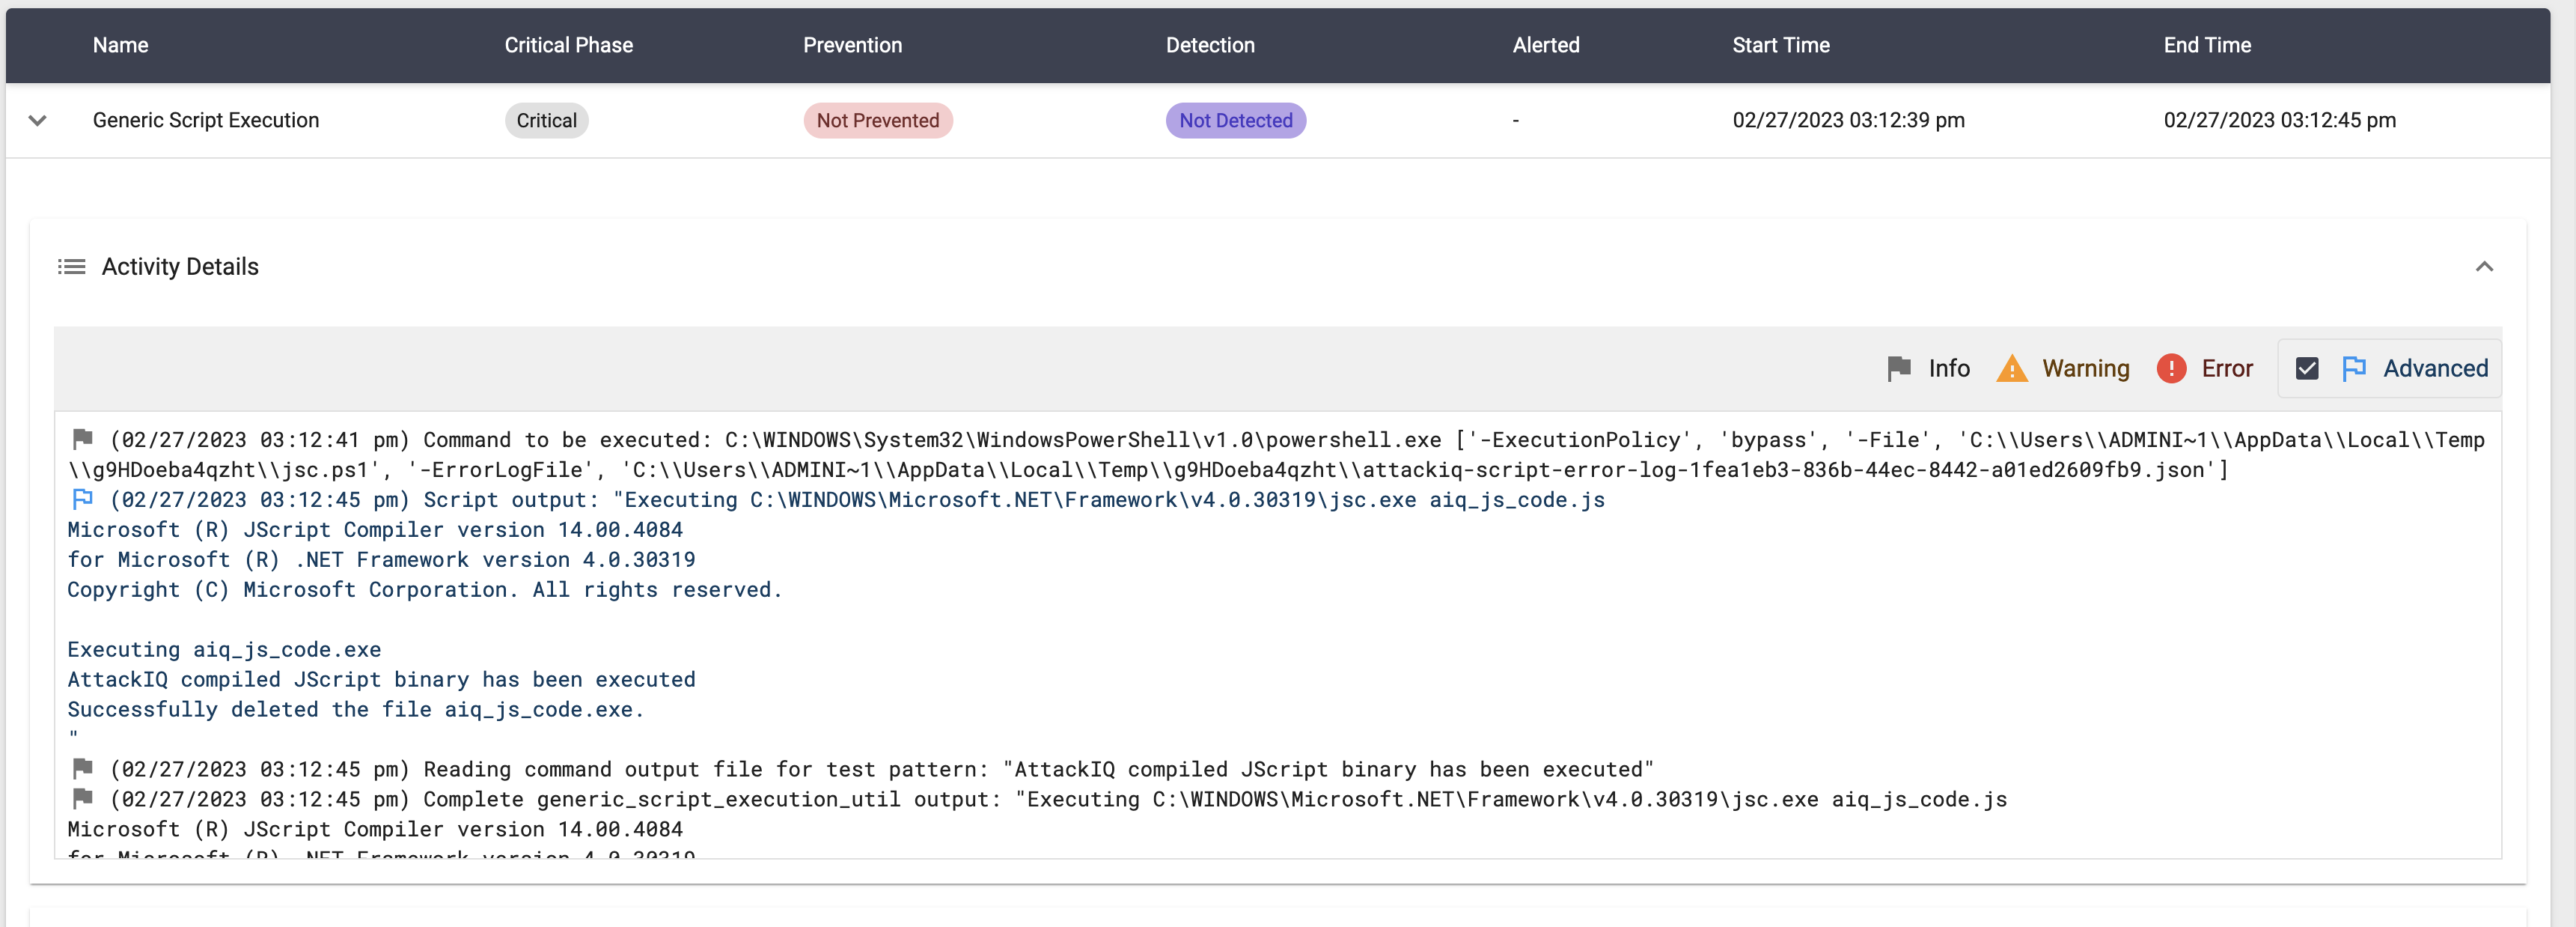Collapse the Generic Script Execution row chevron
Screen dimensions: 2576x927
pos(38,120)
